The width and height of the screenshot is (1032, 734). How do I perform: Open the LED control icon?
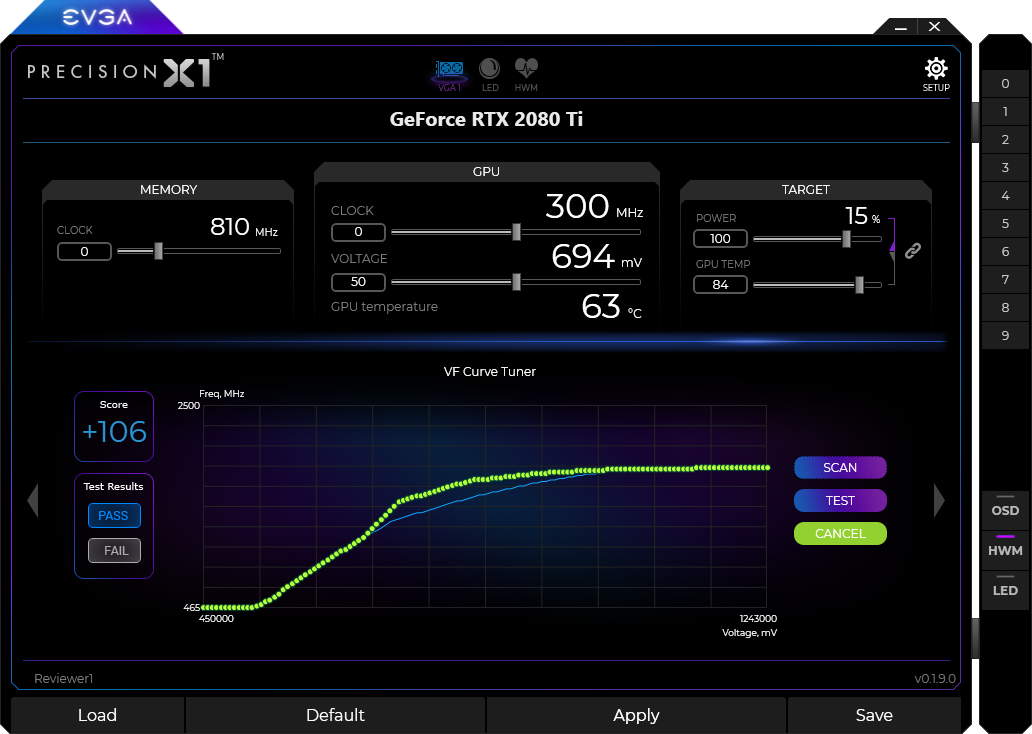[x=490, y=70]
